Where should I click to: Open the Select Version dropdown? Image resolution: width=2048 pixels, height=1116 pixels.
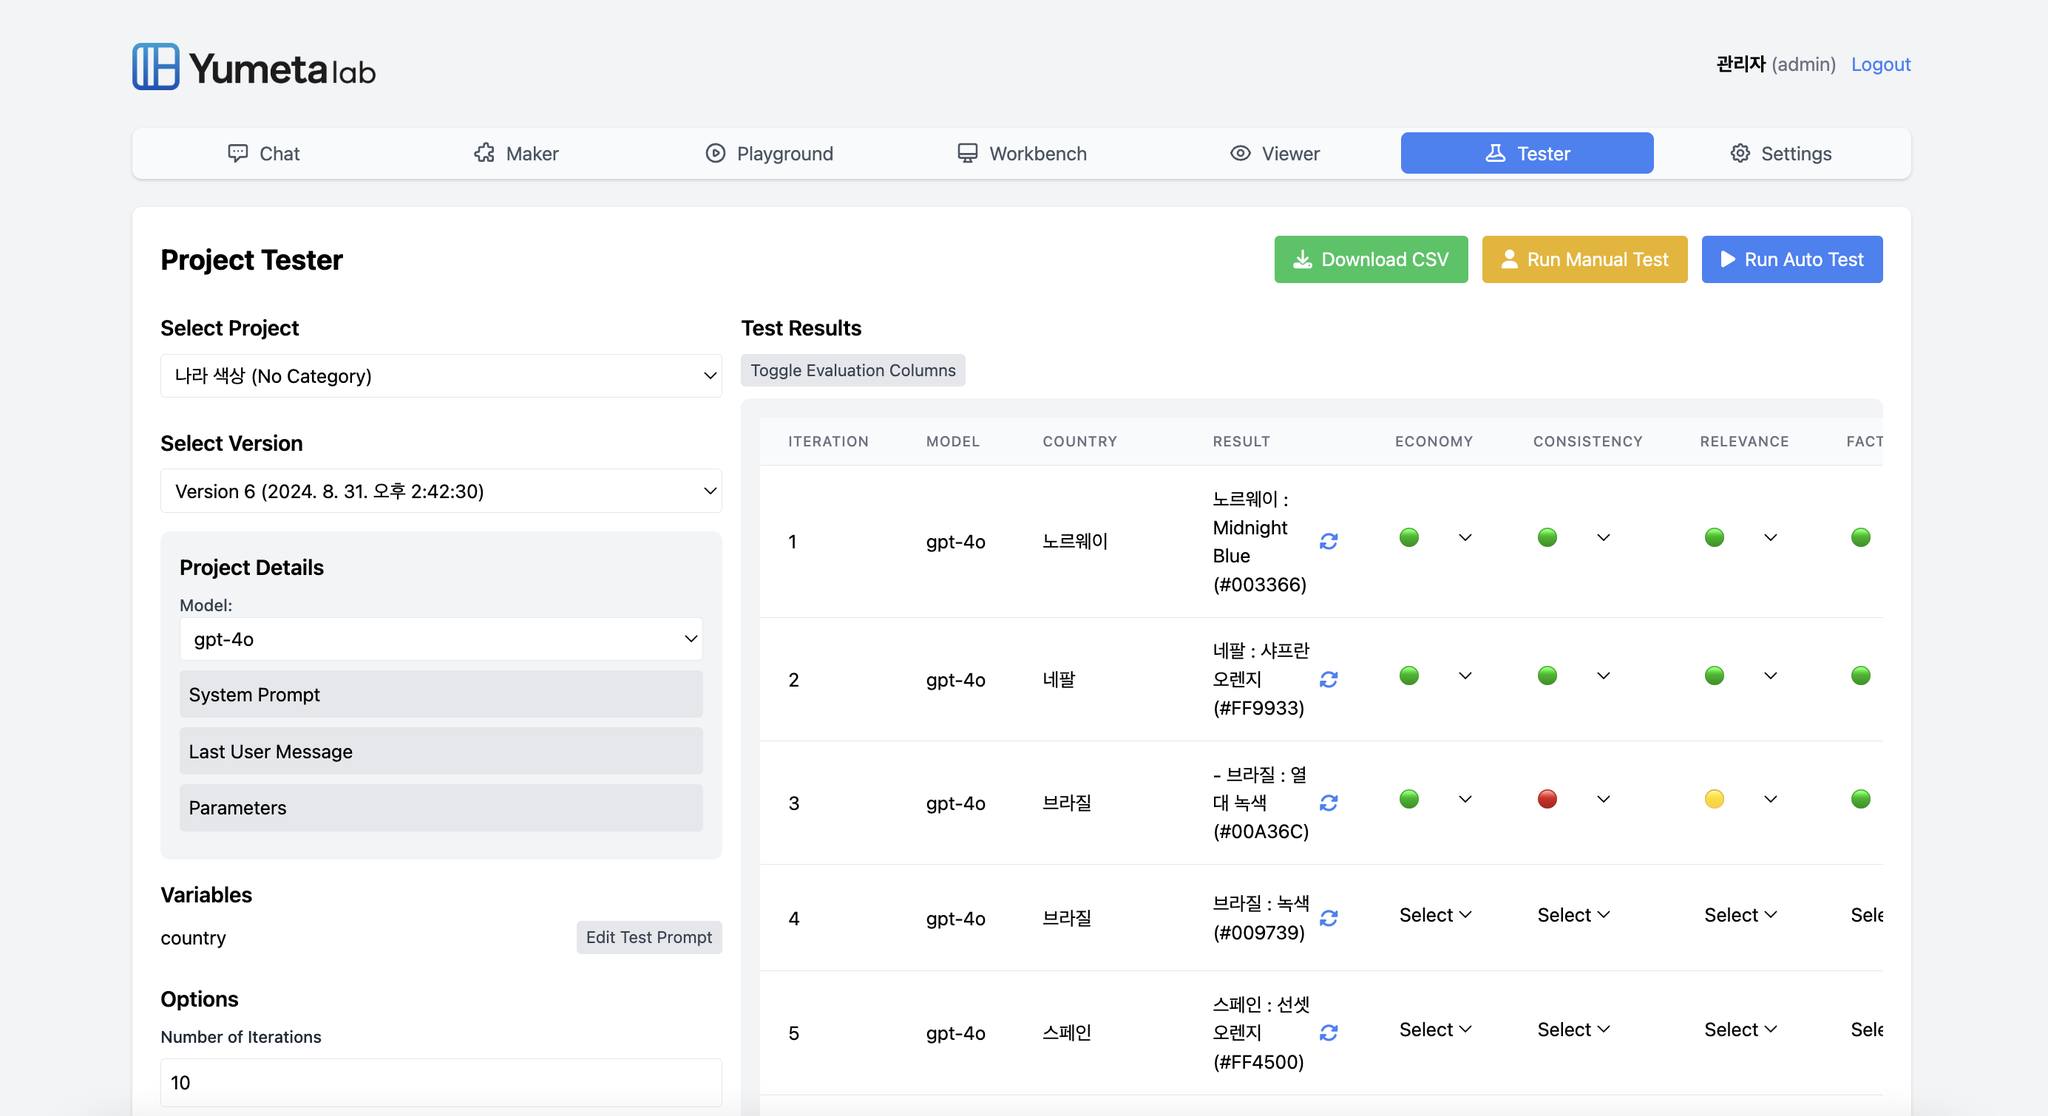coord(441,491)
